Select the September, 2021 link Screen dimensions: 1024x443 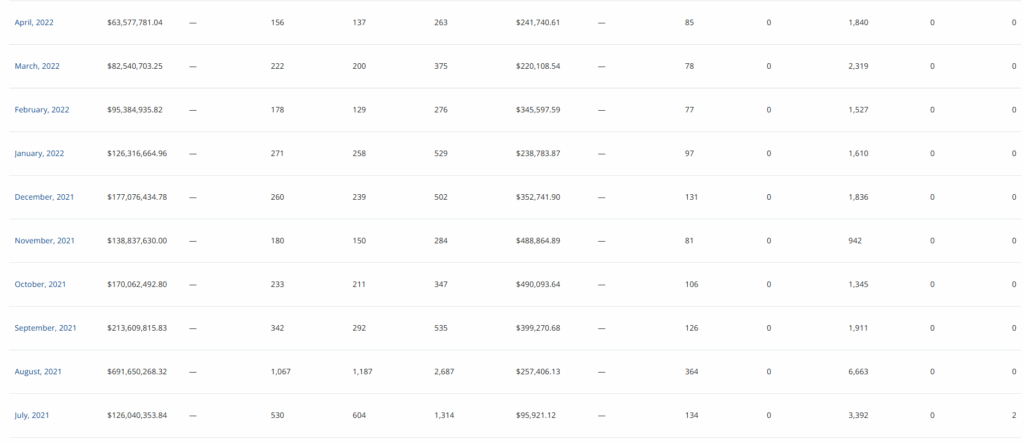click(45, 328)
